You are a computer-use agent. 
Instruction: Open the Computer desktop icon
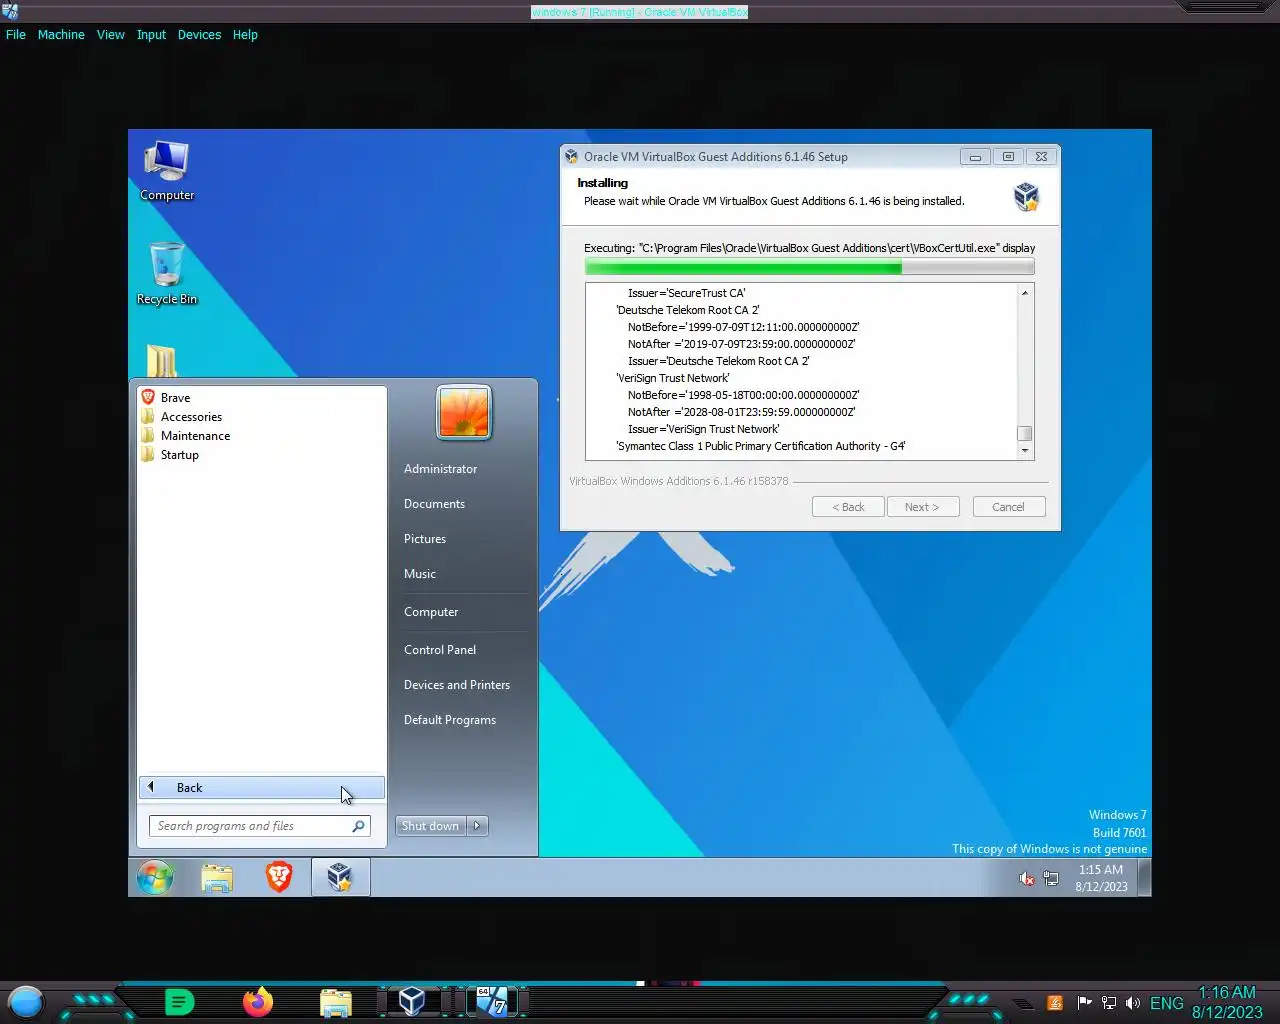tap(167, 171)
